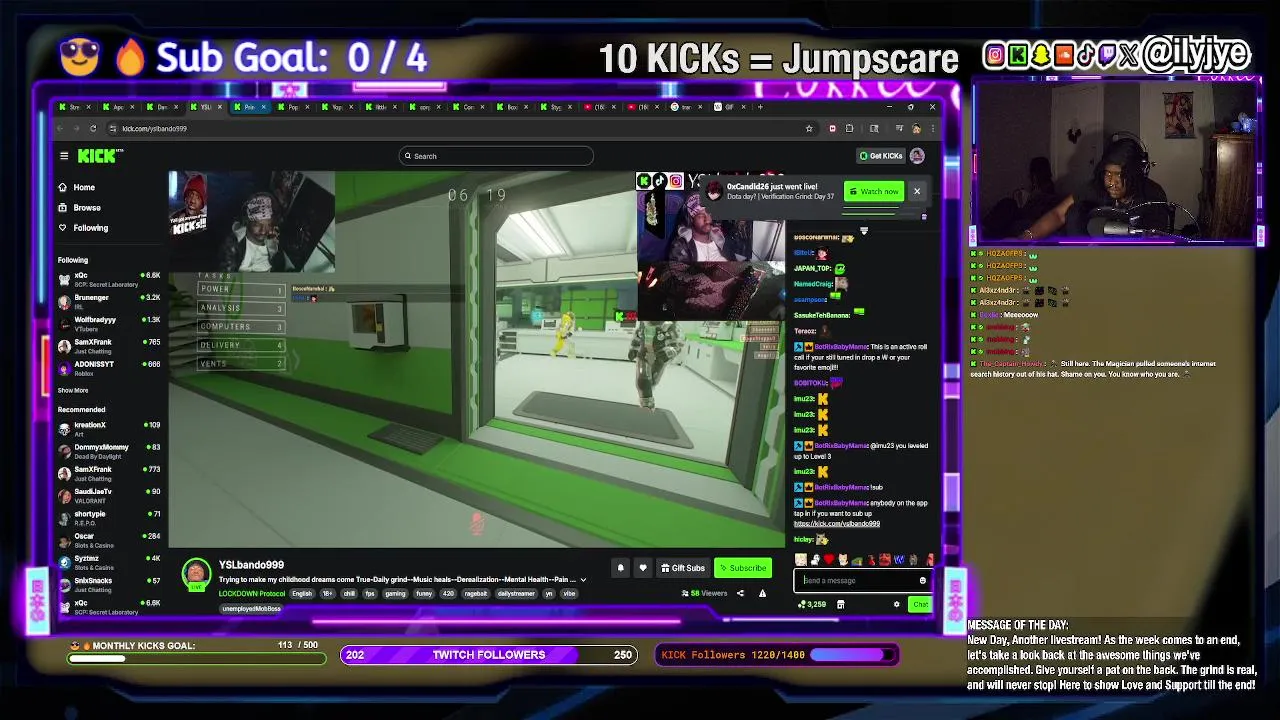Click YSLbando999 streamer avatar
The height and width of the screenshot is (720, 1280).
[x=196, y=573]
